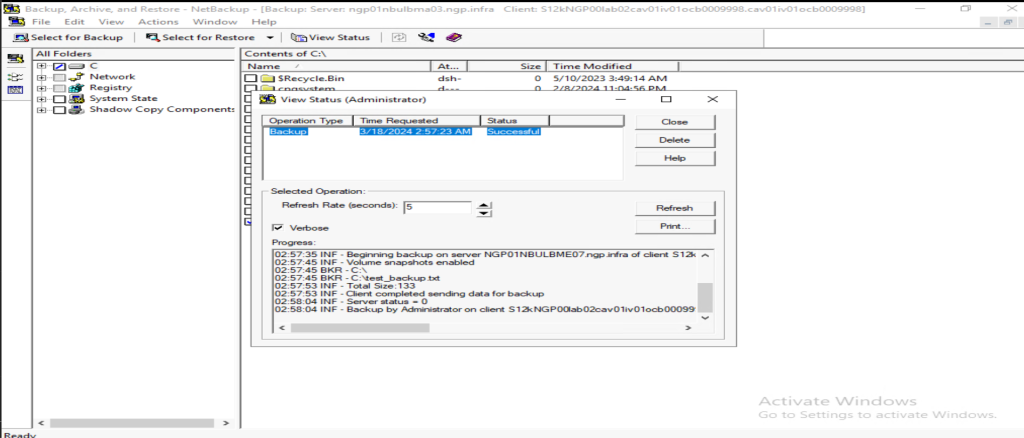Open the Edit menu
Viewport: 1024px width, 438px height.
[74, 22]
